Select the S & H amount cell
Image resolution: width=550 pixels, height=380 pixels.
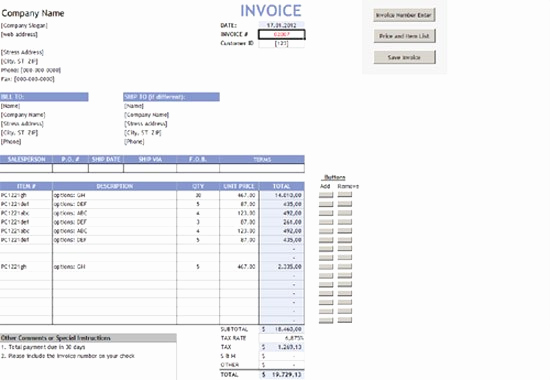point(282,356)
